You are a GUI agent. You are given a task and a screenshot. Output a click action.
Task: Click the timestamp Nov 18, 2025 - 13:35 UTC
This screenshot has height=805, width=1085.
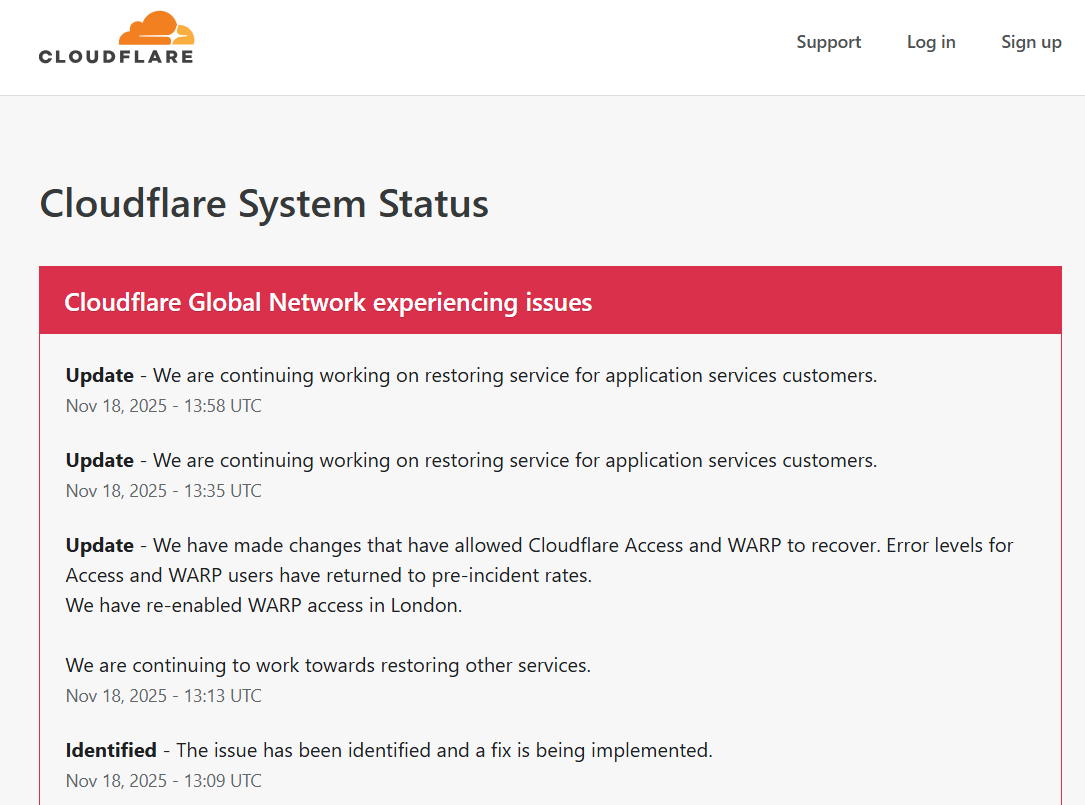coord(163,490)
